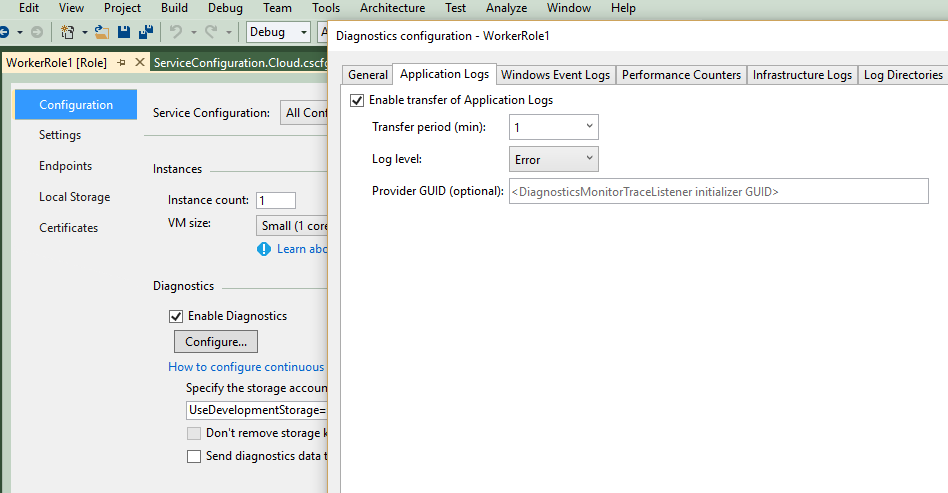Screen dimensions: 948x493
Task: Switch to the Performance Counters tab
Action: click(x=682, y=75)
